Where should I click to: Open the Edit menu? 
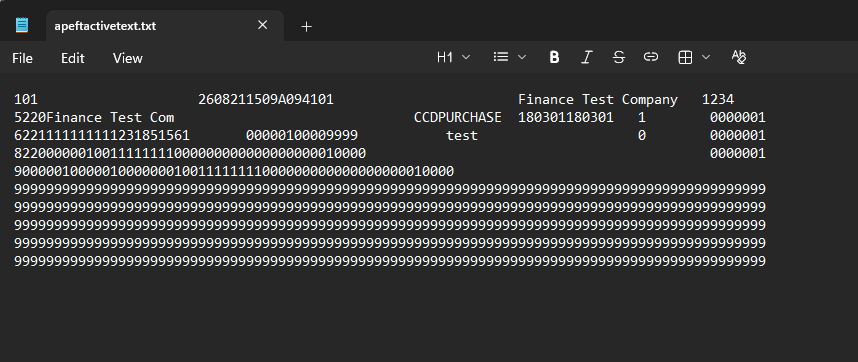click(73, 58)
